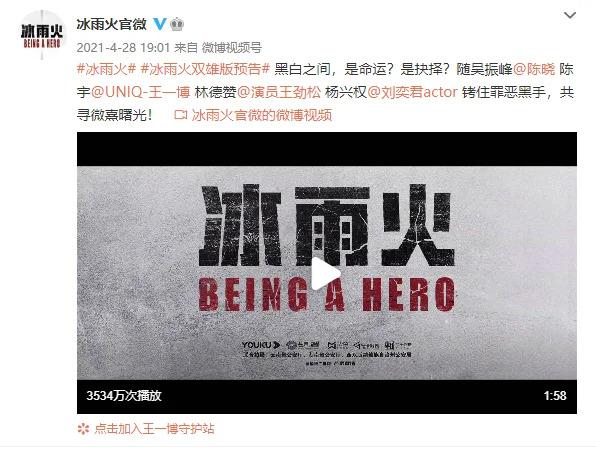Click 点击加入王一博守护站 link
596x450 pixels.
pos(154,429)
